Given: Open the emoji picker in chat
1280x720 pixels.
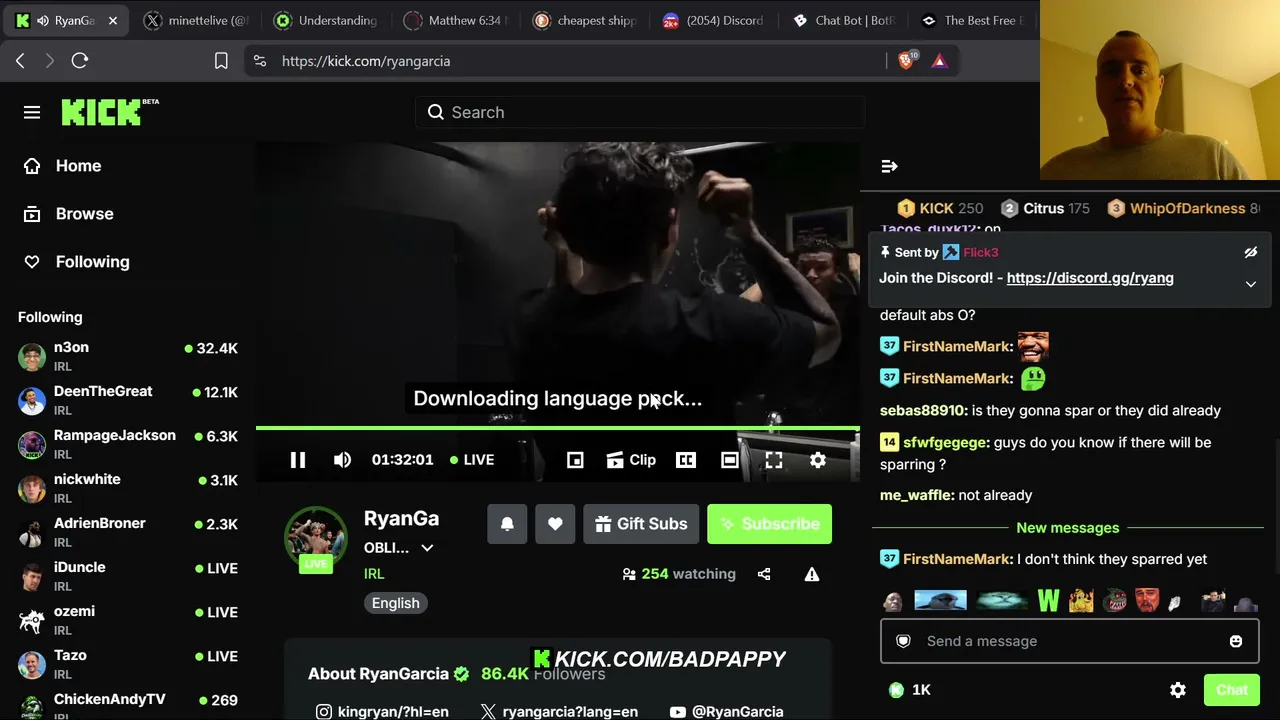Looking at the screenshot, I should click(x=1236, y=641).
